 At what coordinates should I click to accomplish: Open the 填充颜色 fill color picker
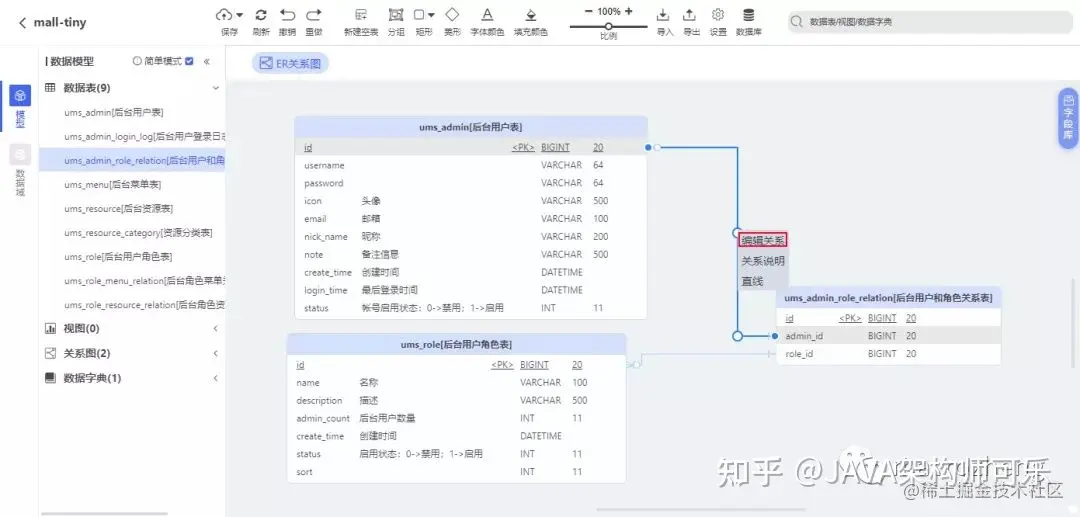click(530, 14)
